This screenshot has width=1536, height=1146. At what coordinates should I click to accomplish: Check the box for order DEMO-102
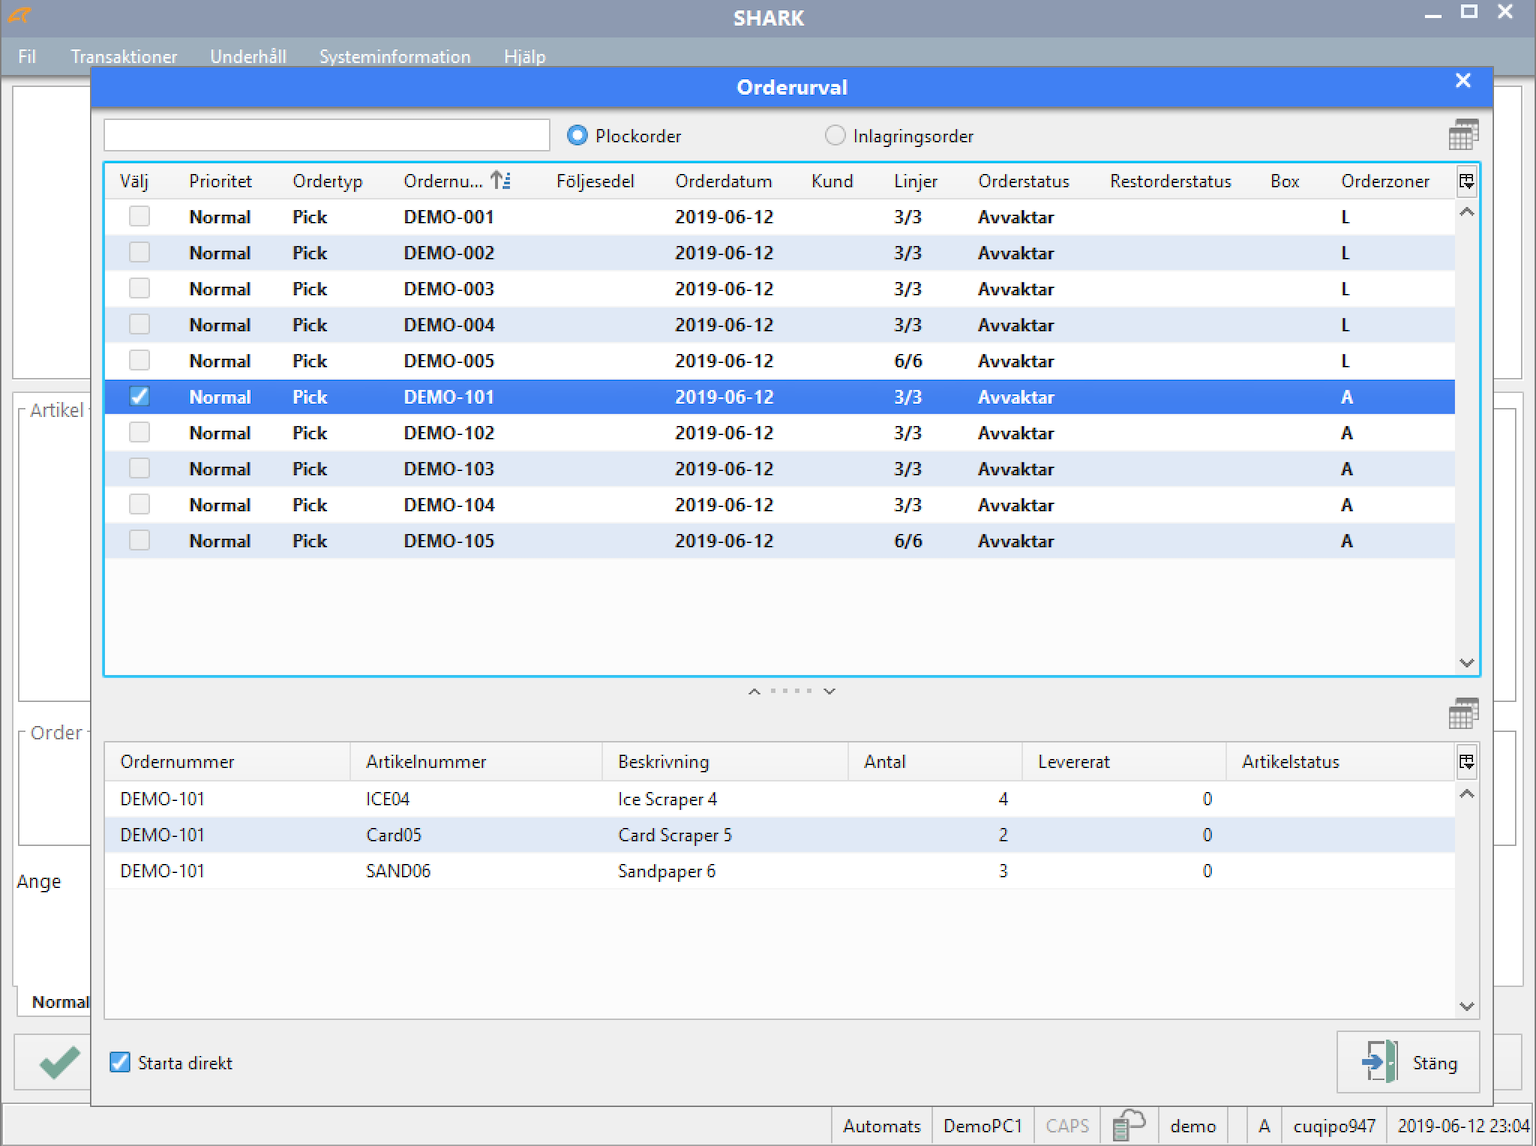[x=139, y=432]
